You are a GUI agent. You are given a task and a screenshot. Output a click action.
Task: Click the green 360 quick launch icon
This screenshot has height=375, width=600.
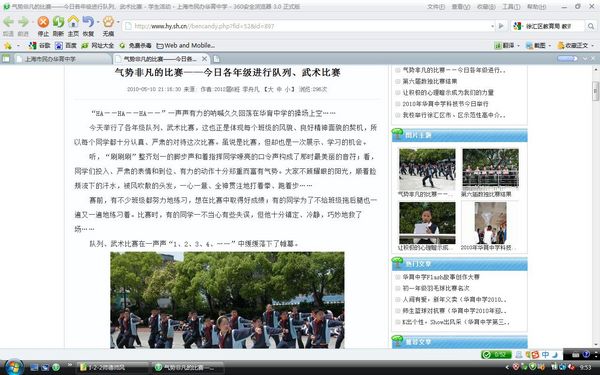[x=56, y=367]
